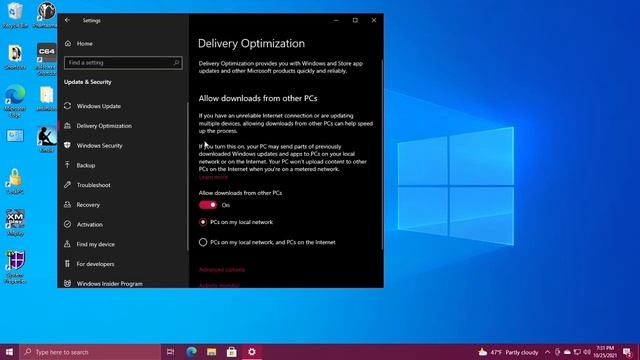Viewport: 640px width, 360px height.
Task: Open the Activity monitor link
Action: click(219, 285)
